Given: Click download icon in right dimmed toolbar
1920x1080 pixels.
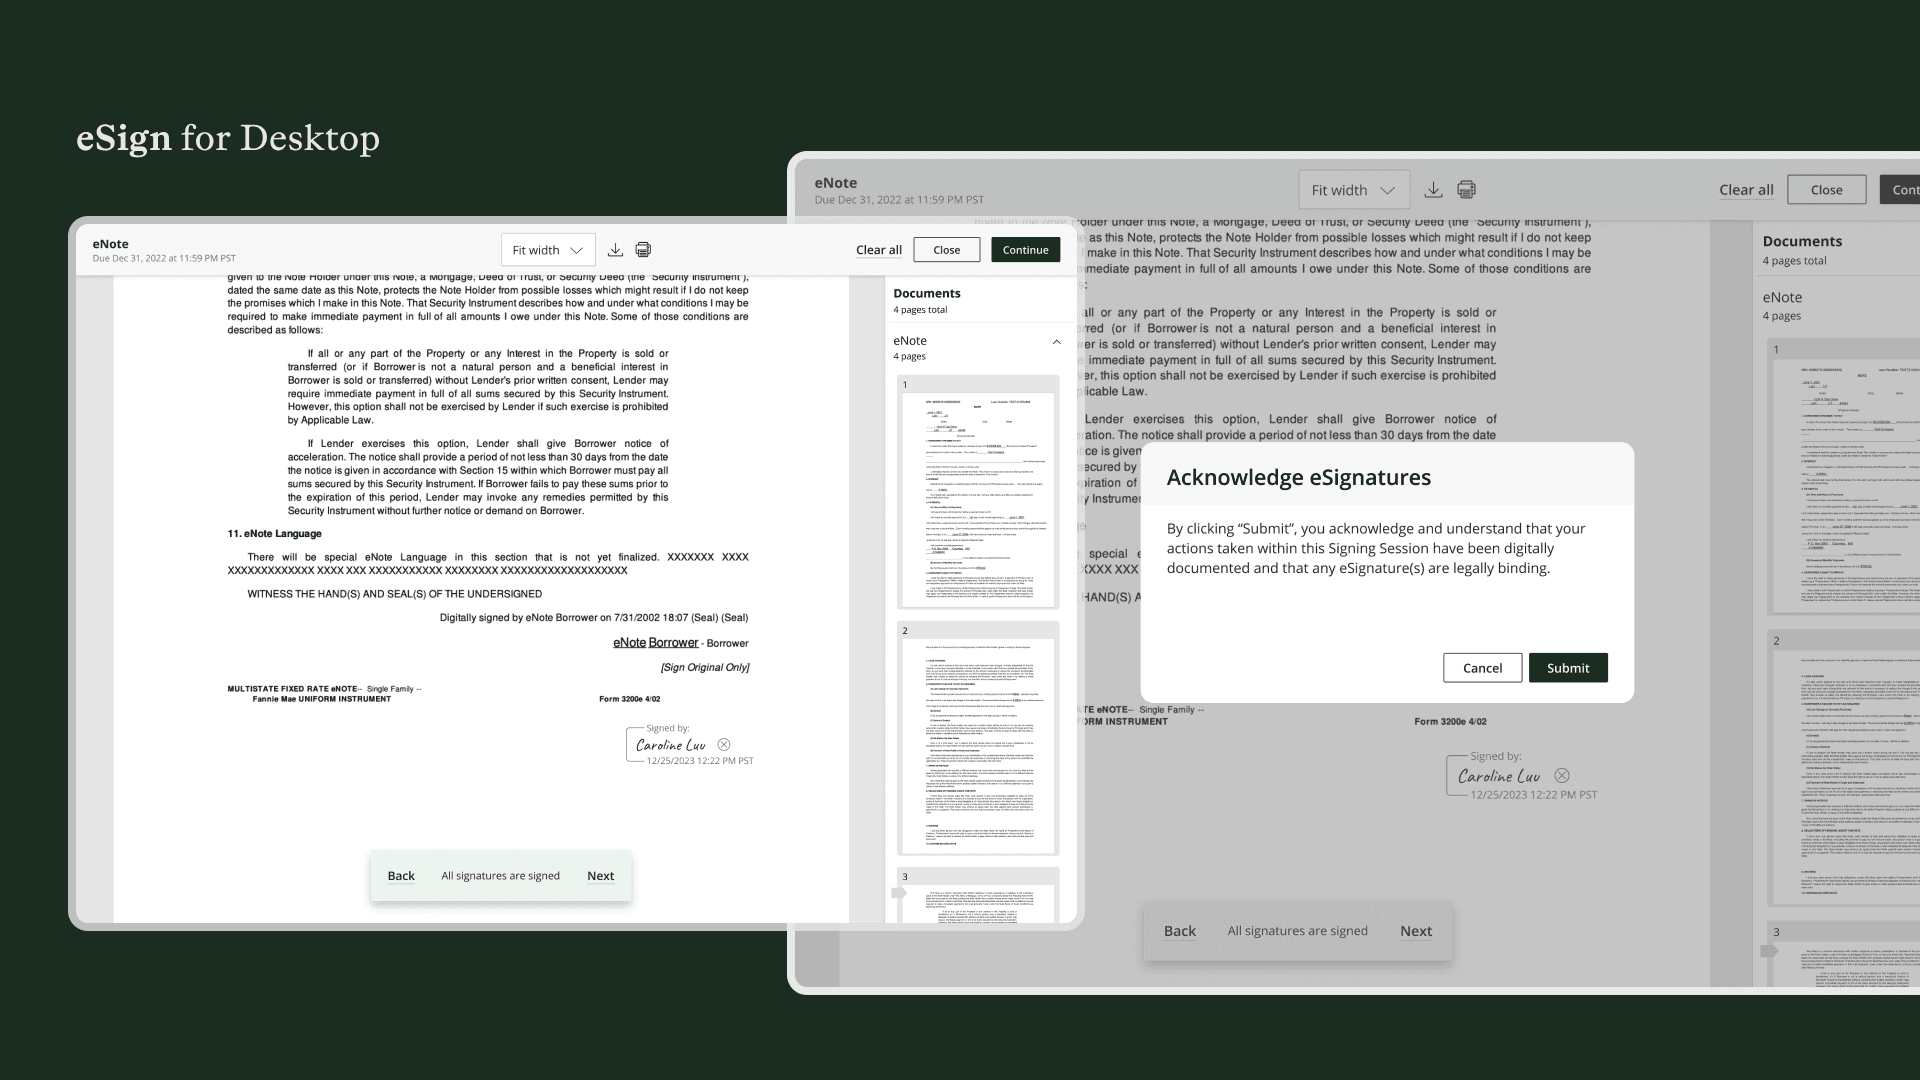Looking at the screenshot, I should (x=1433, y=190).
